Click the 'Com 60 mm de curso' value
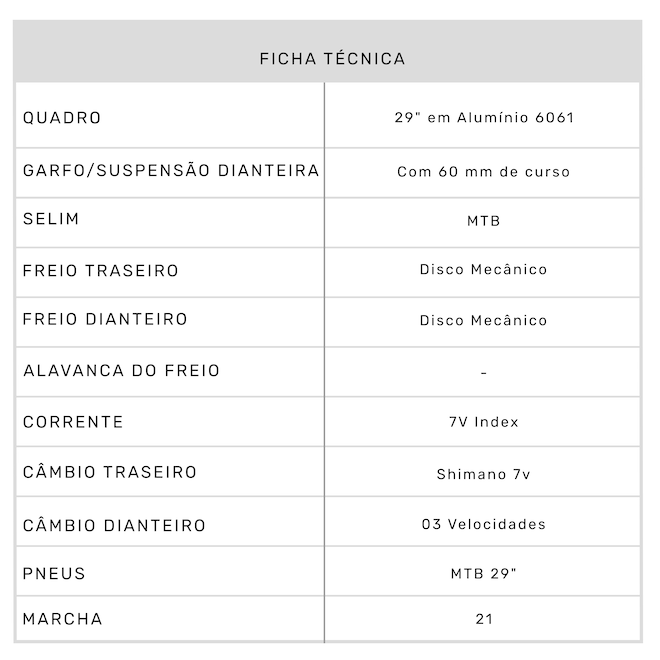This screenshot has height=660, width=660. pos(484,172)
